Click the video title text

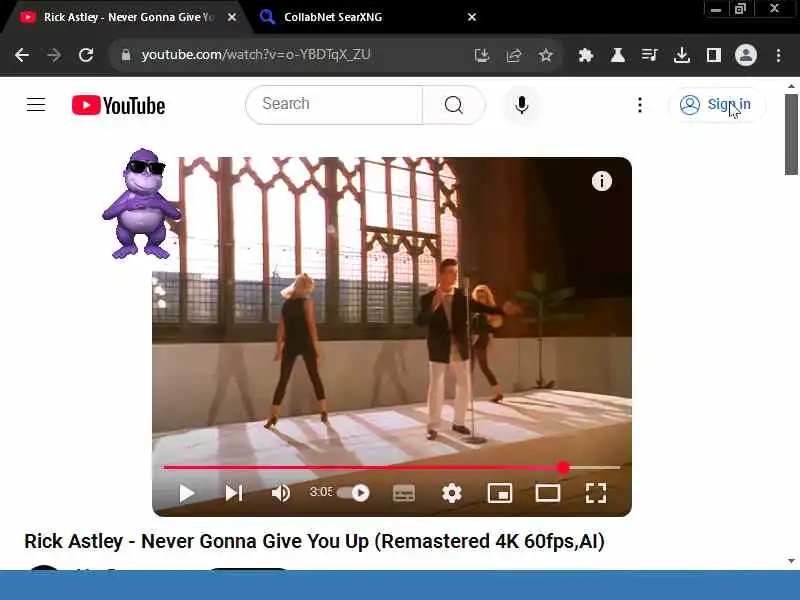314,541
